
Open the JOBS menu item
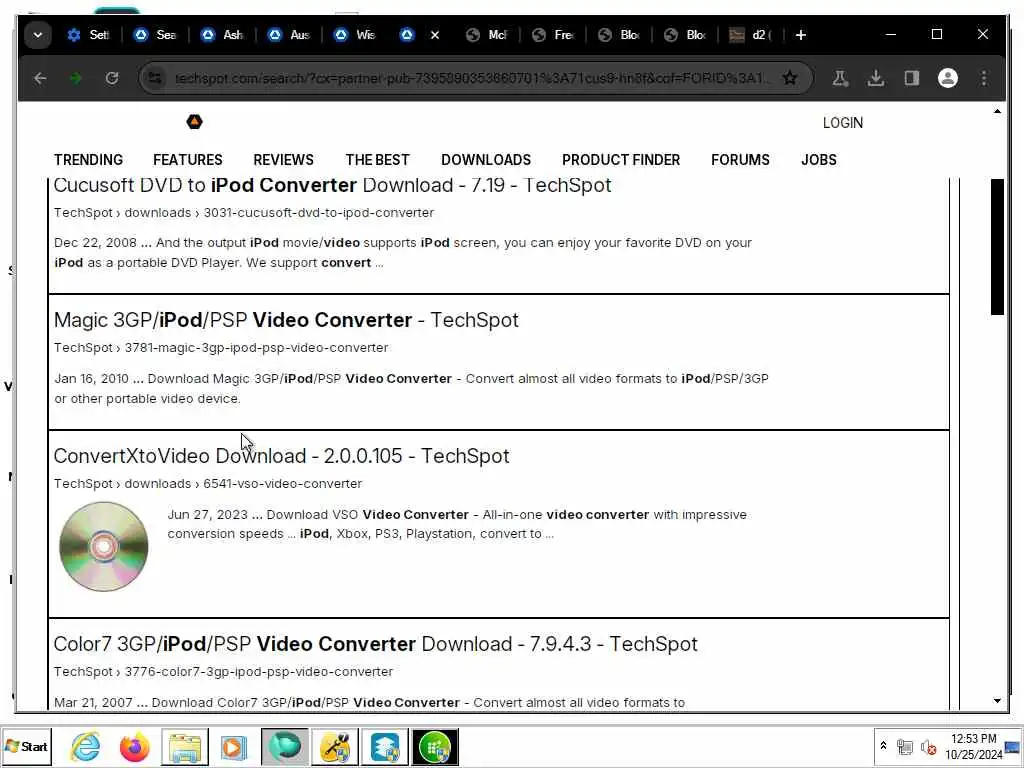click(x=819, y=160)
